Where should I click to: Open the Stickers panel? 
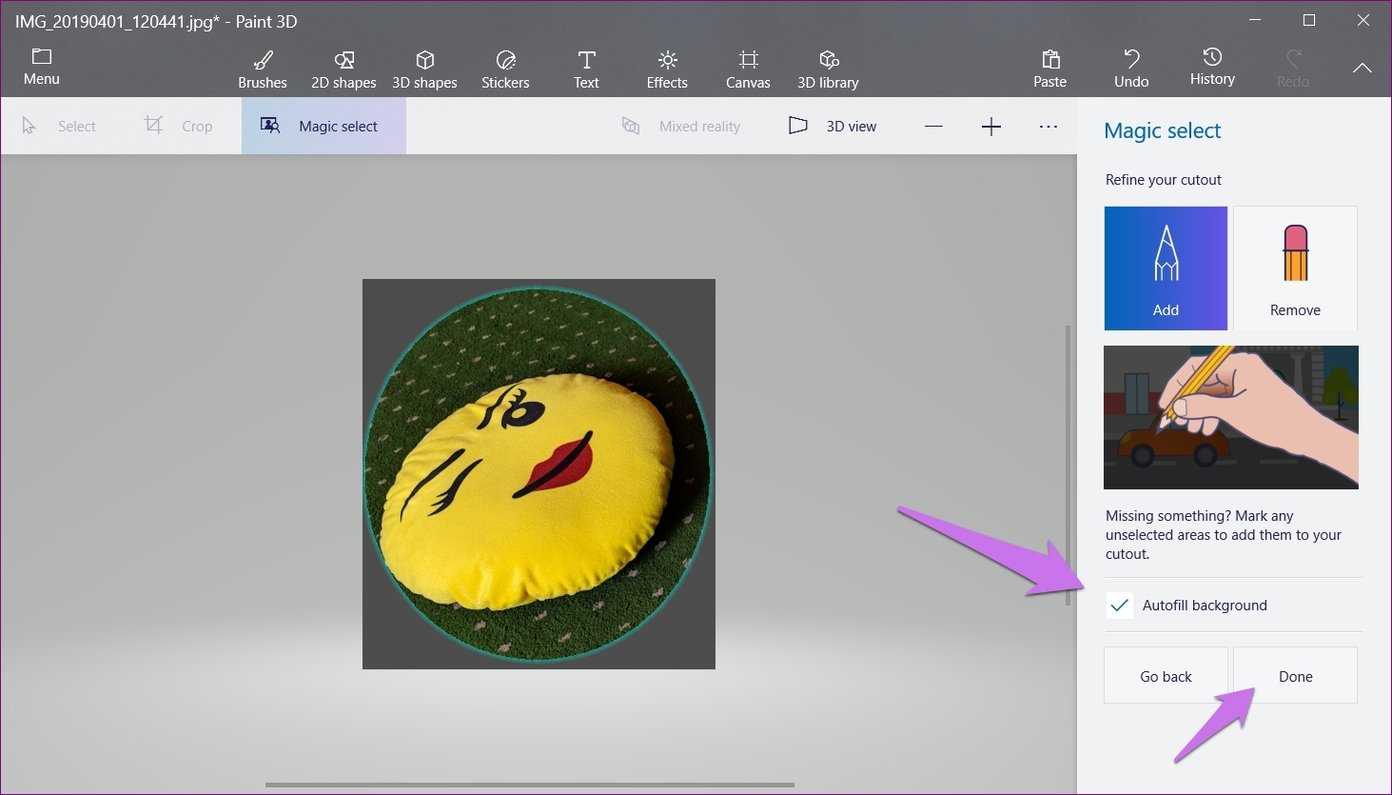coord(505,69)
